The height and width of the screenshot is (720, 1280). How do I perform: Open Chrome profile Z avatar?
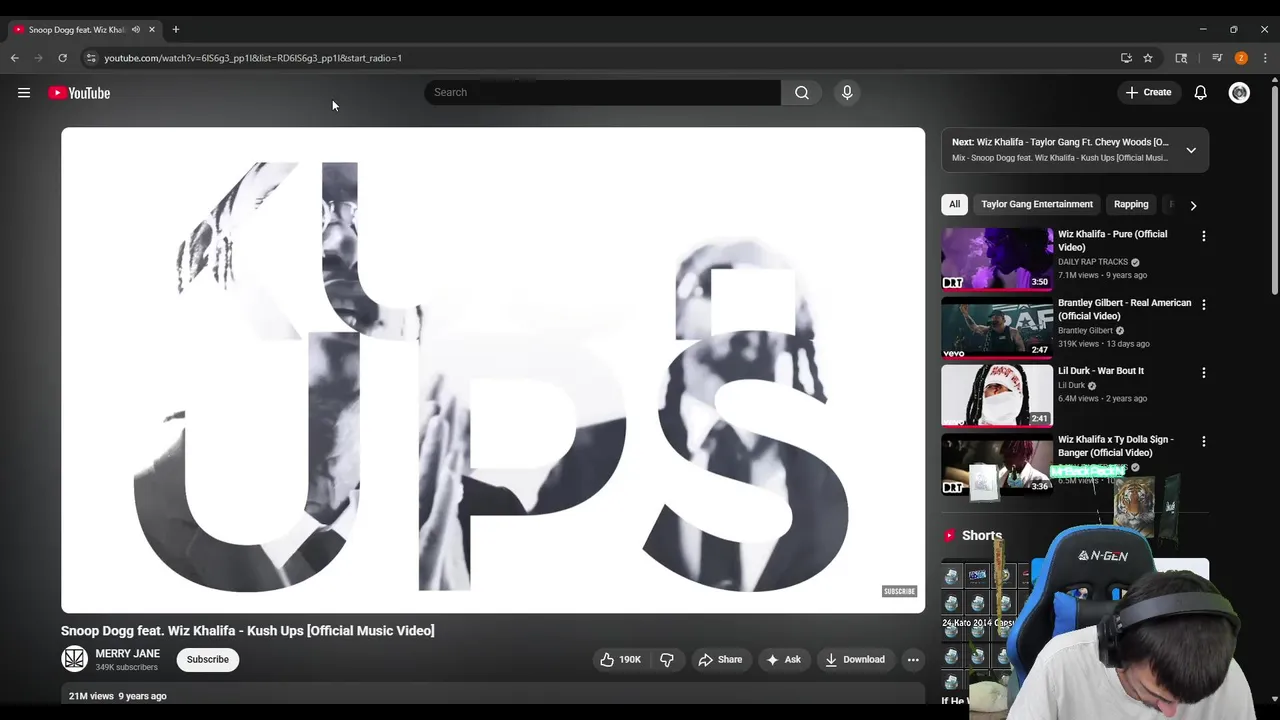pos(1241,58)
